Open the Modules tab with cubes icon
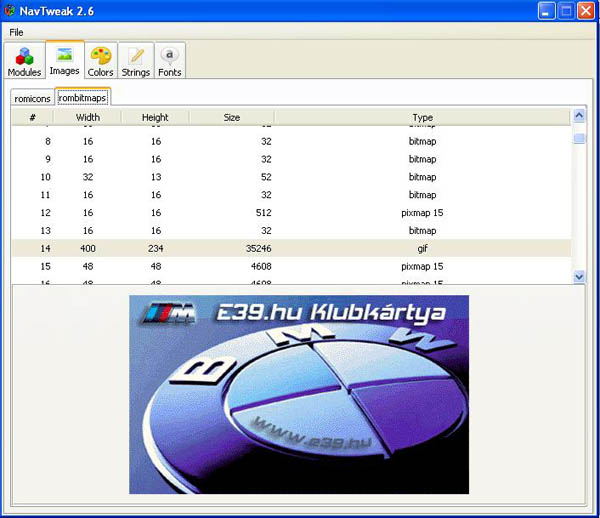 [x=24, y=60]
